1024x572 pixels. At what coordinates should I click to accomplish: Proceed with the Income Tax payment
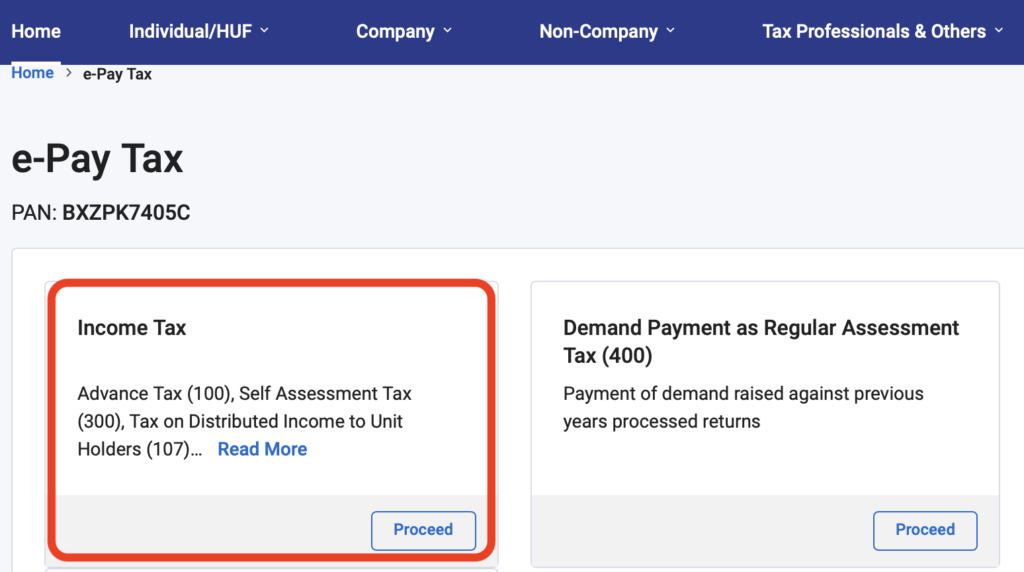423,530
